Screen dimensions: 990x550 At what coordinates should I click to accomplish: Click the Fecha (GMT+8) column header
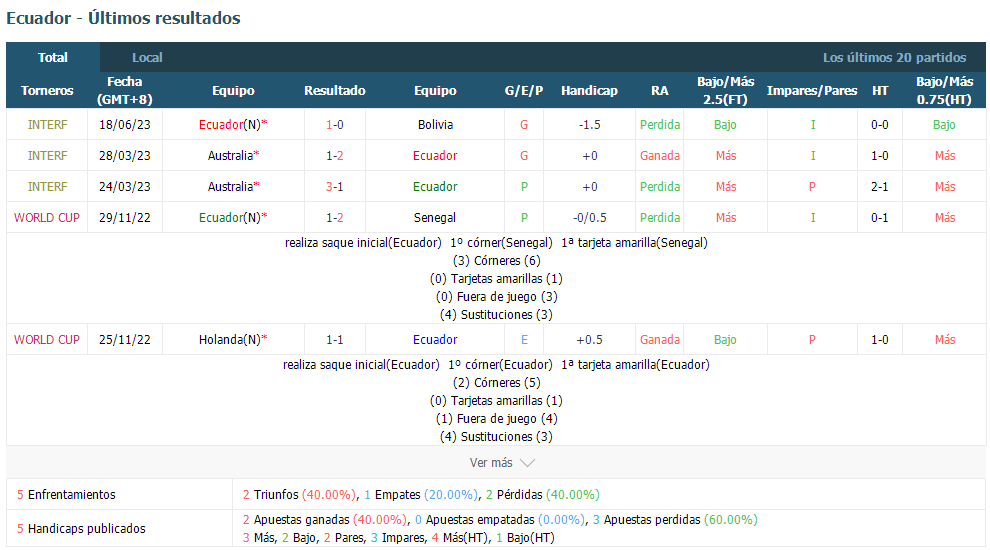tap(124, 90)
